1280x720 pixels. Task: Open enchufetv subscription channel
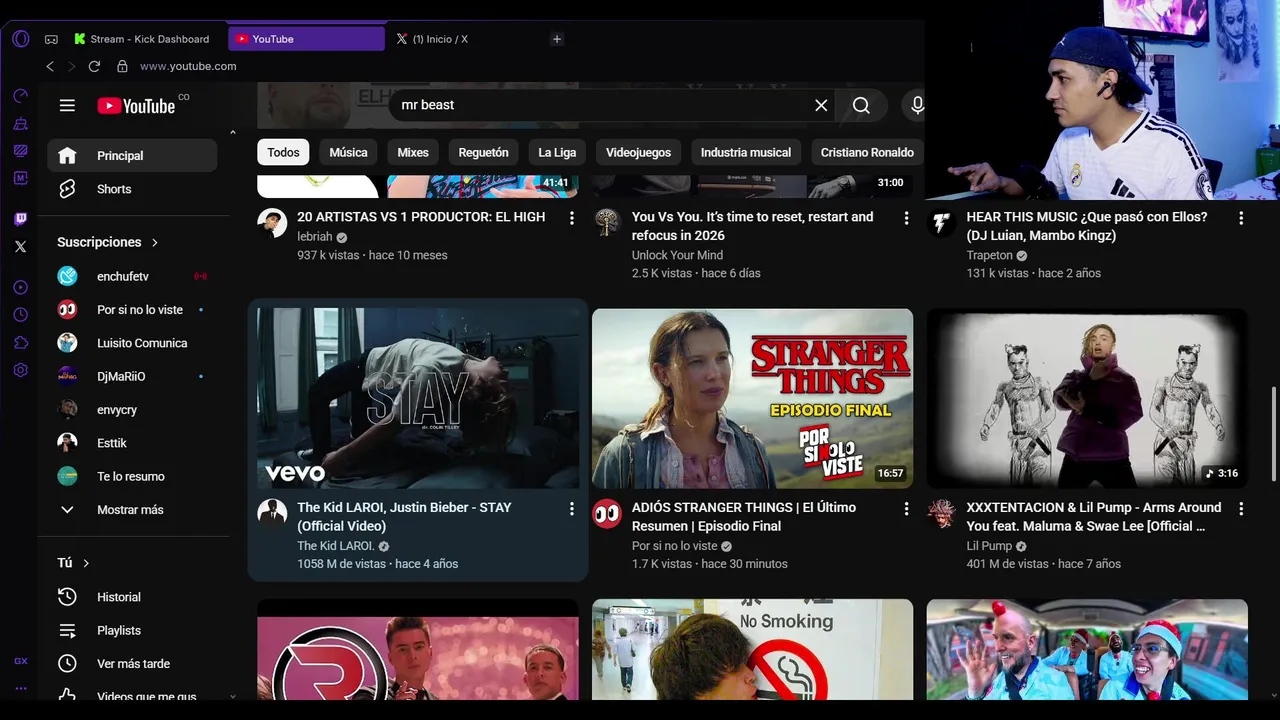coord(132,276)
